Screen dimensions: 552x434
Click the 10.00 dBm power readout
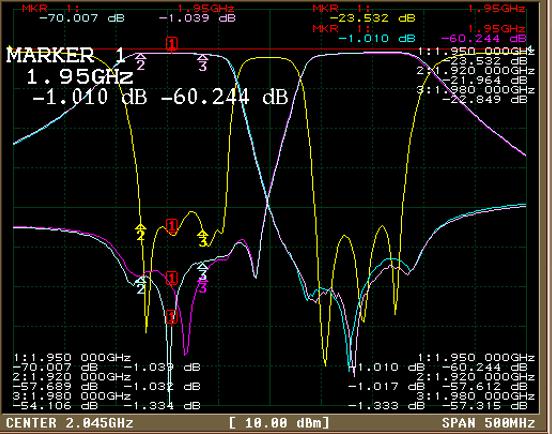[280, 423]
